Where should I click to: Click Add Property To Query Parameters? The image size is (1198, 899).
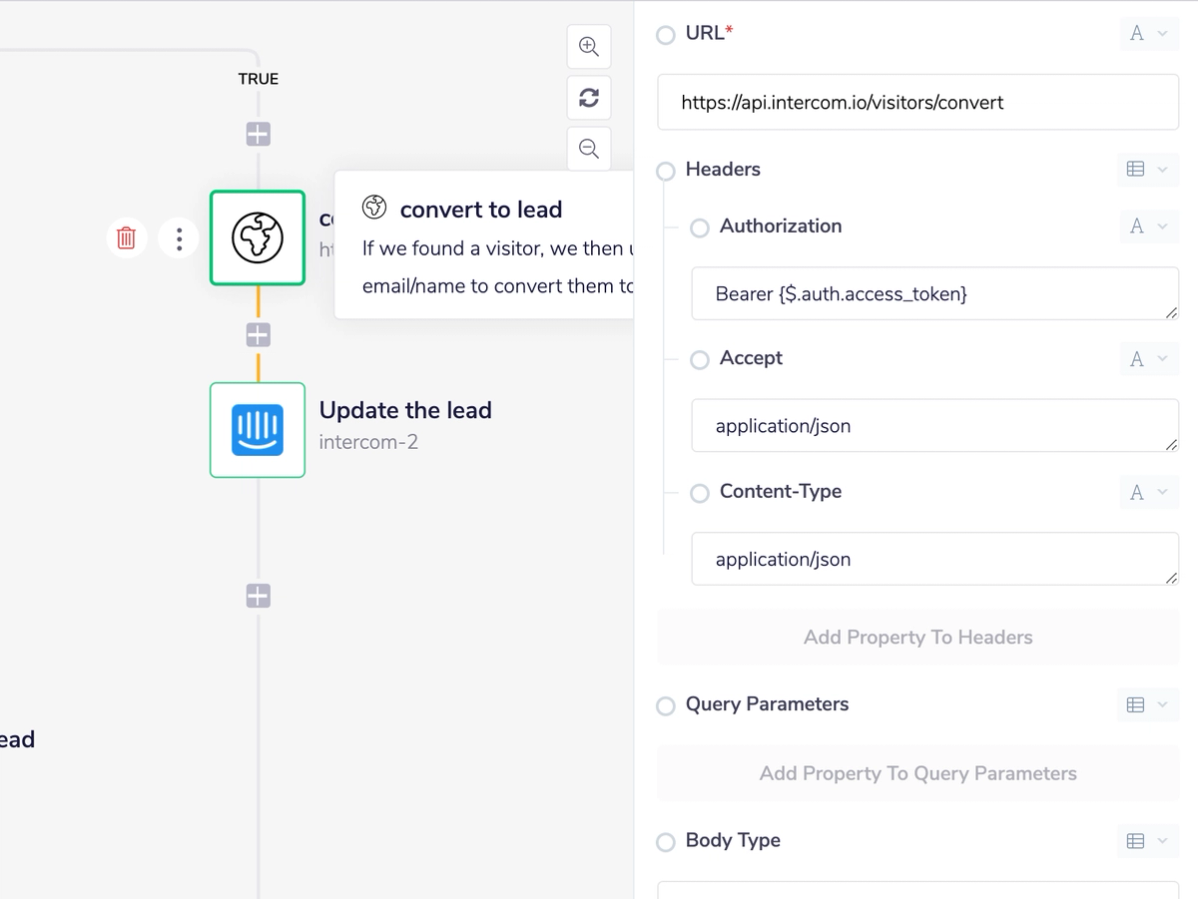(918, 774)
